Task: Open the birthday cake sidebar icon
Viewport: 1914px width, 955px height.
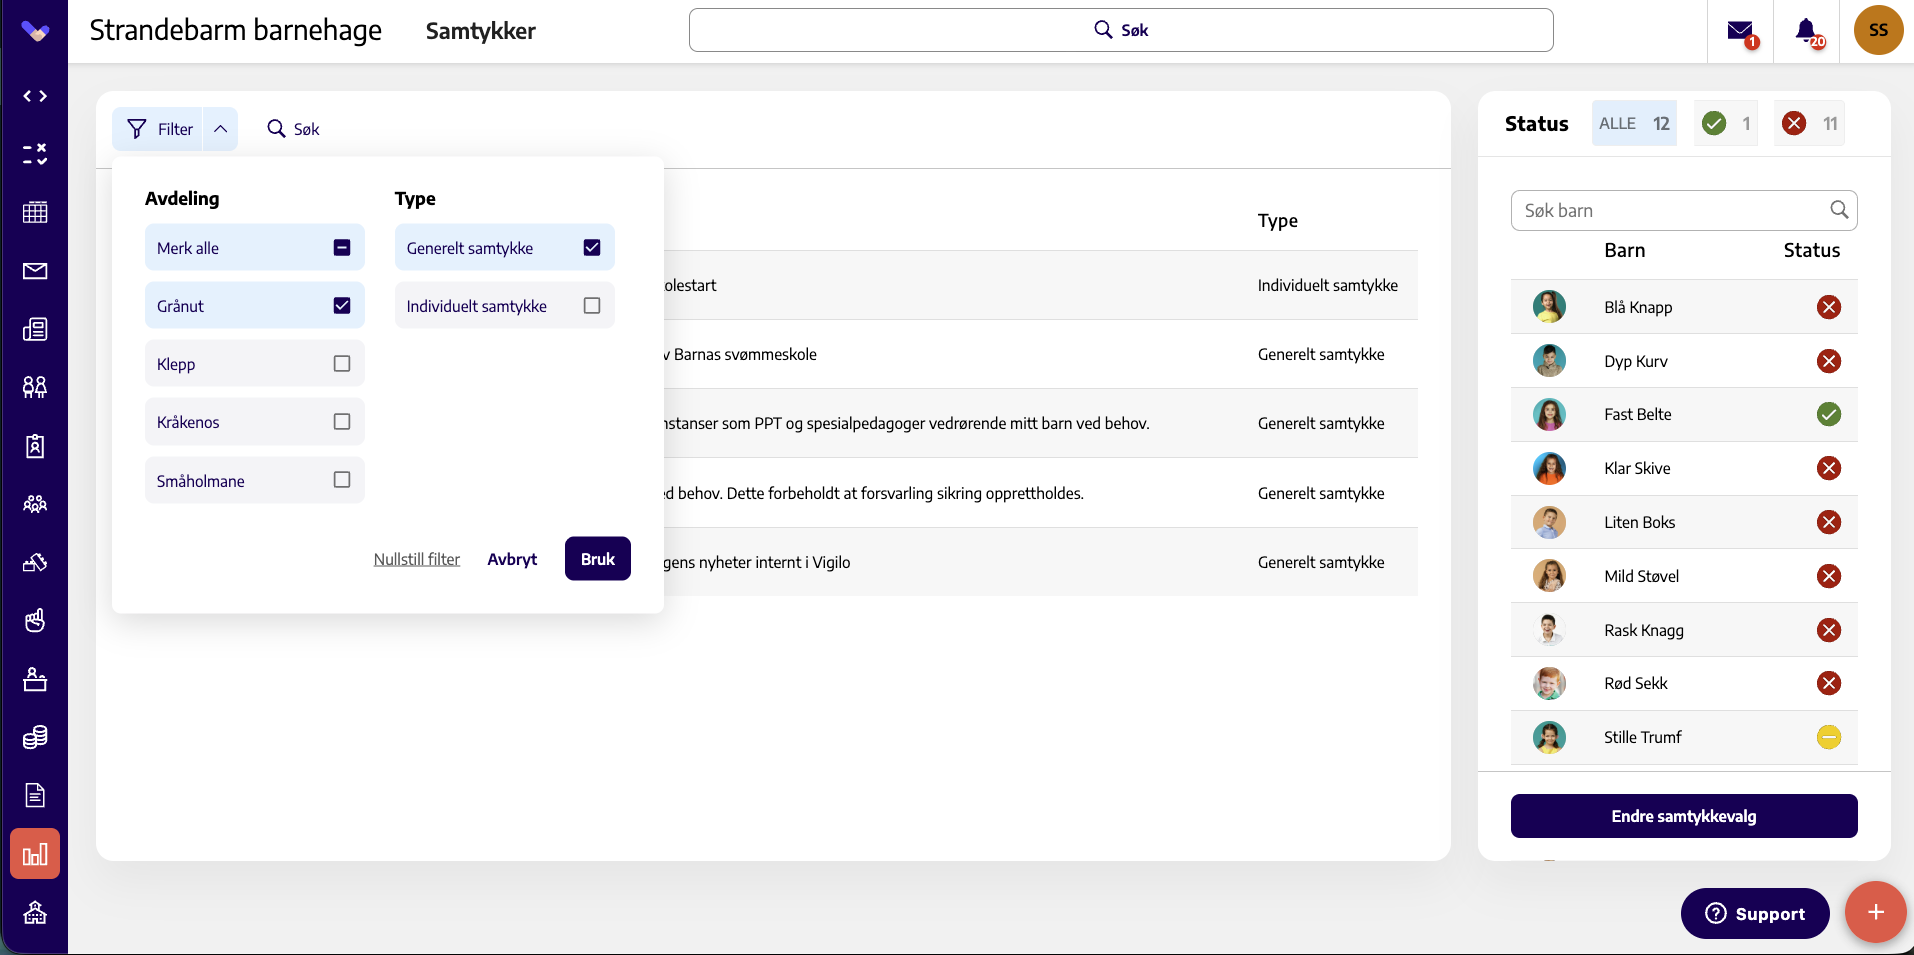Action: click(35, 680)
